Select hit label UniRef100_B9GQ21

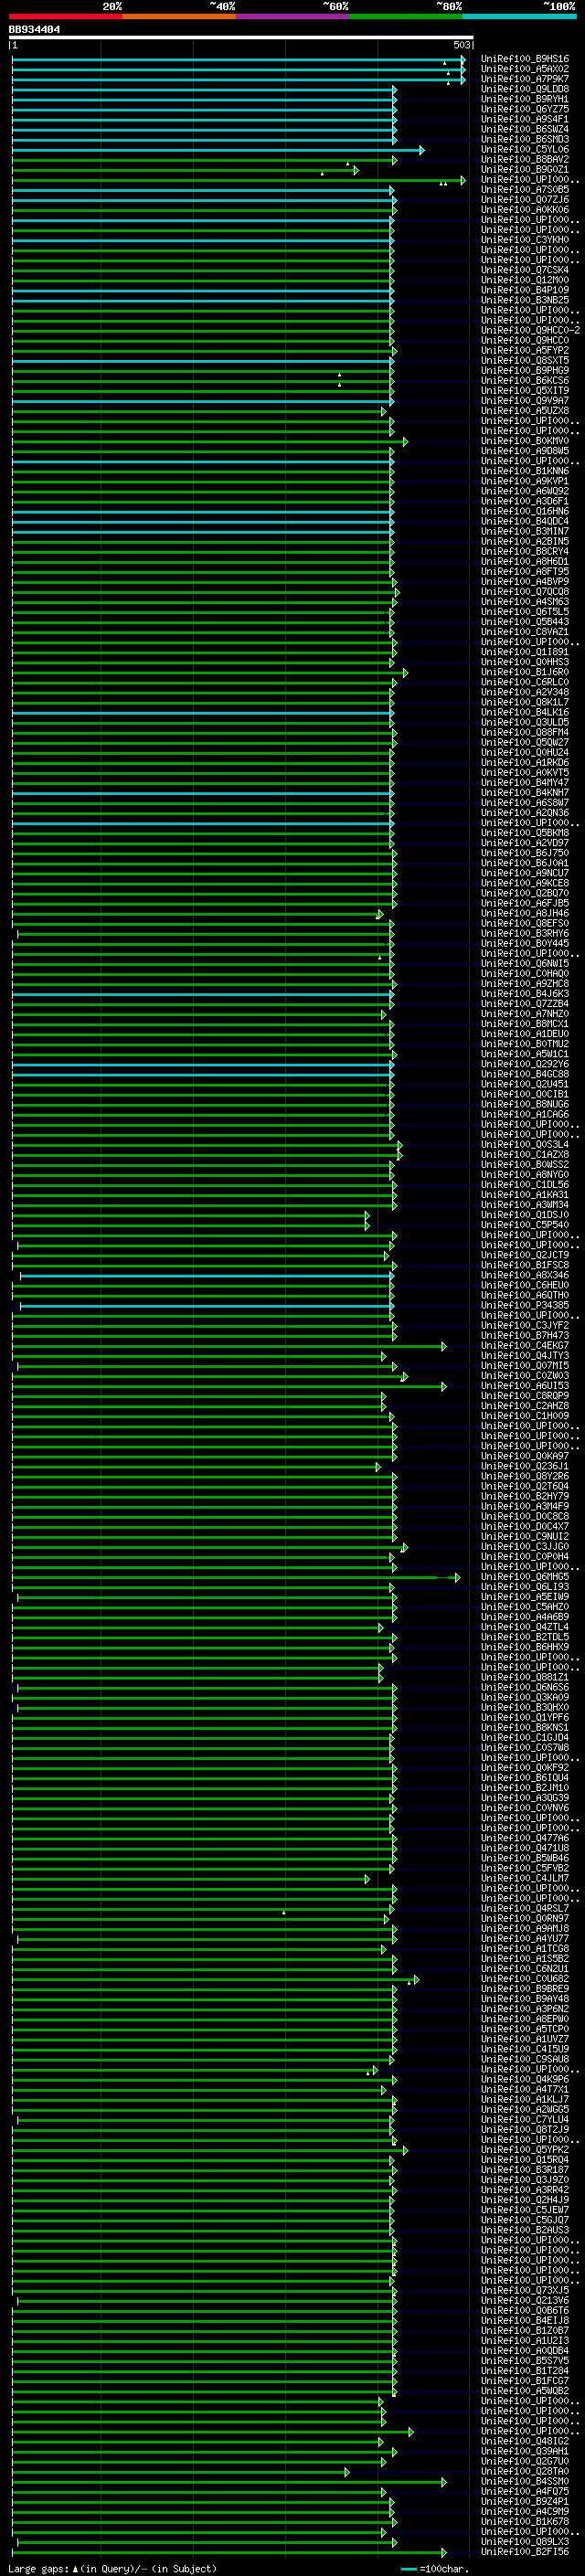point(525,170)
